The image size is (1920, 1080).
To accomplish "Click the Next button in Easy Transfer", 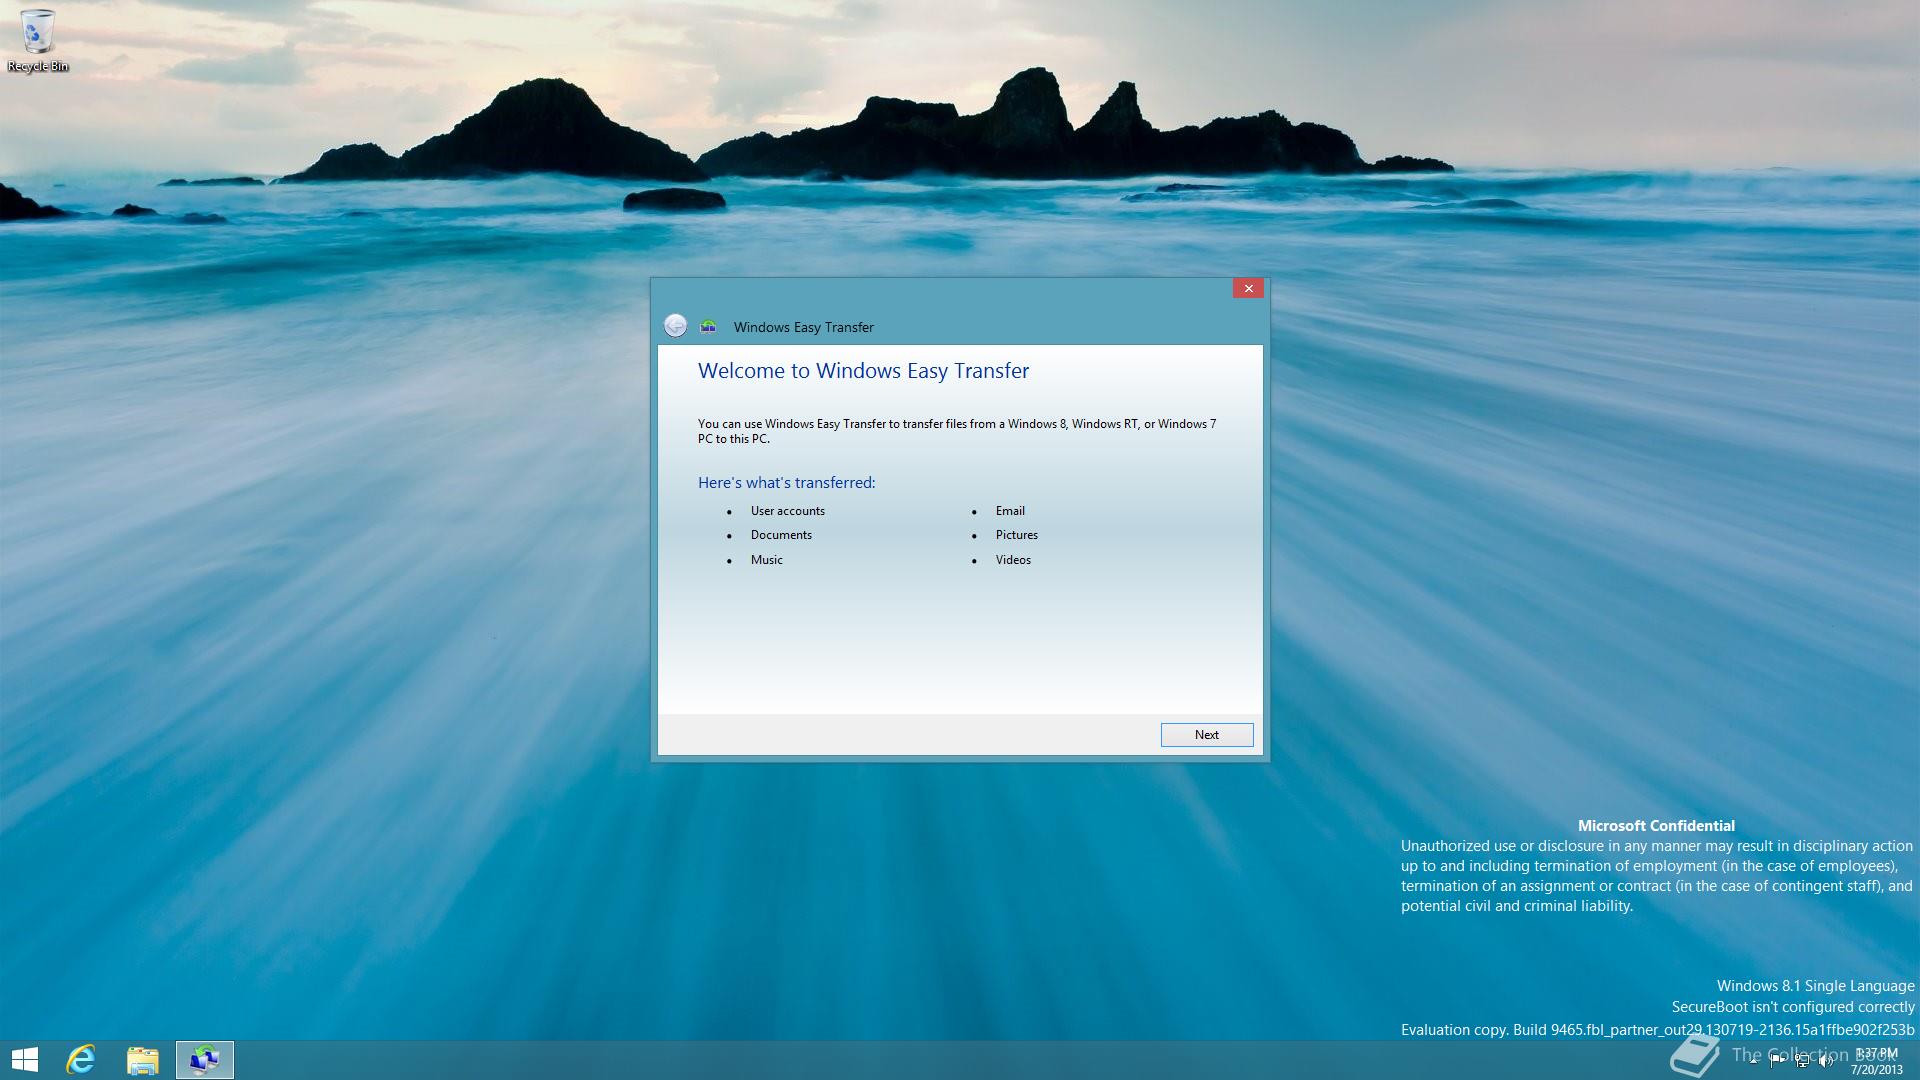I will coord(1206,735).
